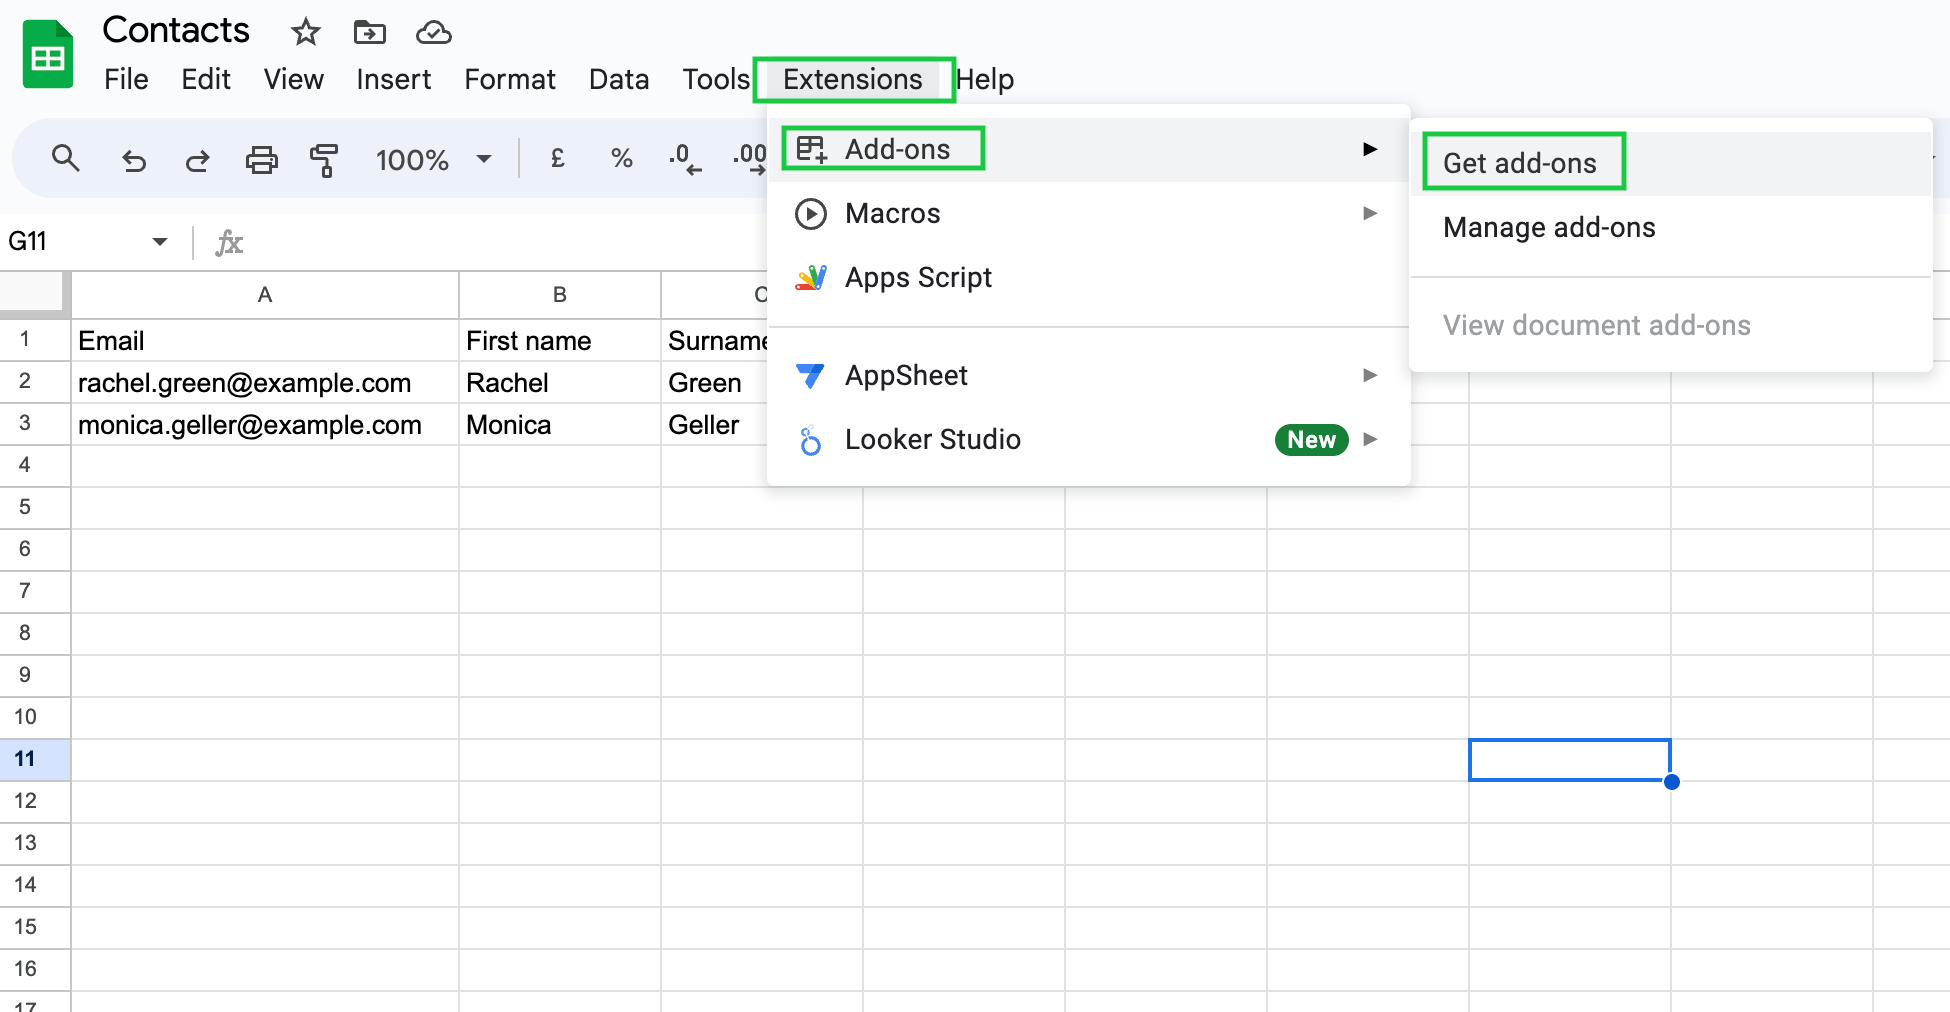Screen dimensions: 1950x1012
Task: Open the Data menu
Action: pos(619,79)
